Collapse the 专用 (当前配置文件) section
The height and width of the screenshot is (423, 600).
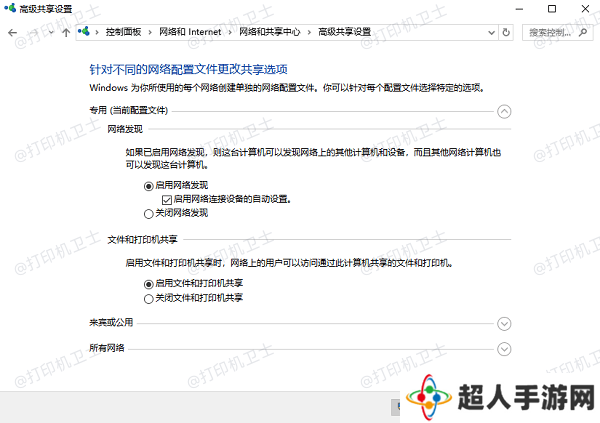(504, 111)
